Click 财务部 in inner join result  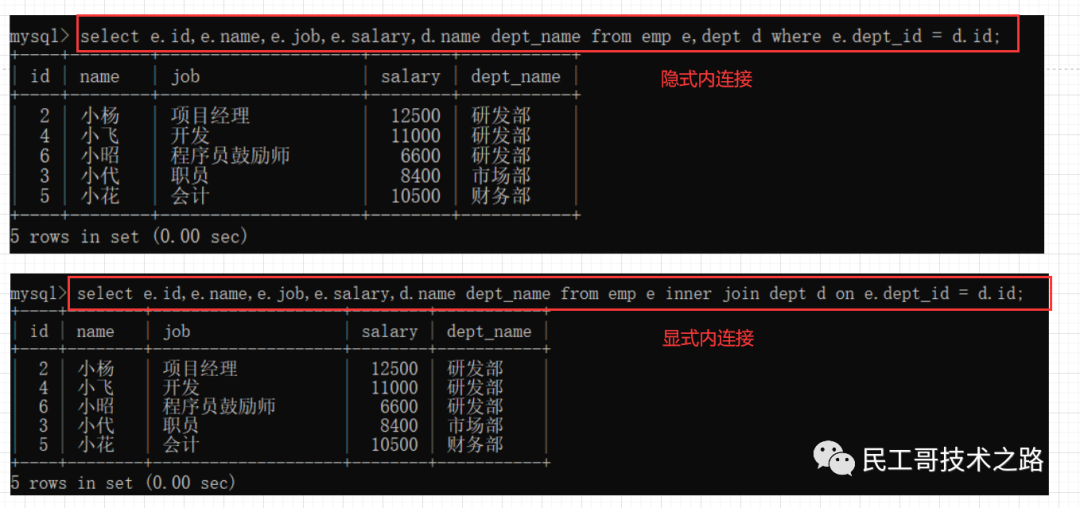(475, 445)
